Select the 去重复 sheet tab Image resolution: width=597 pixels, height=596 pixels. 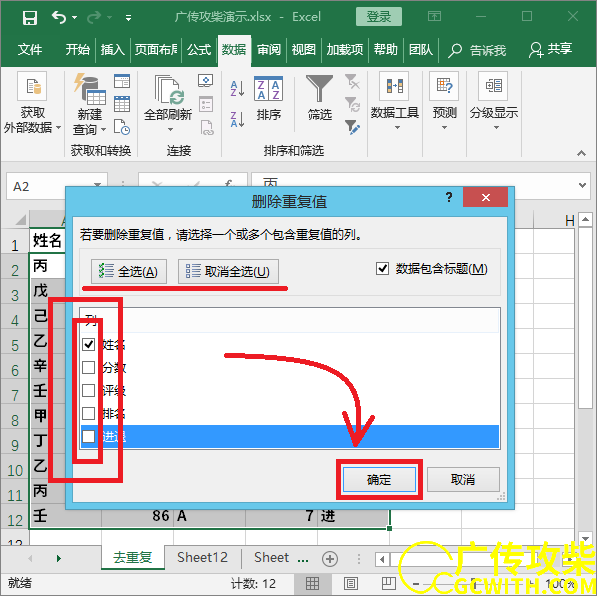pos(132,558)
